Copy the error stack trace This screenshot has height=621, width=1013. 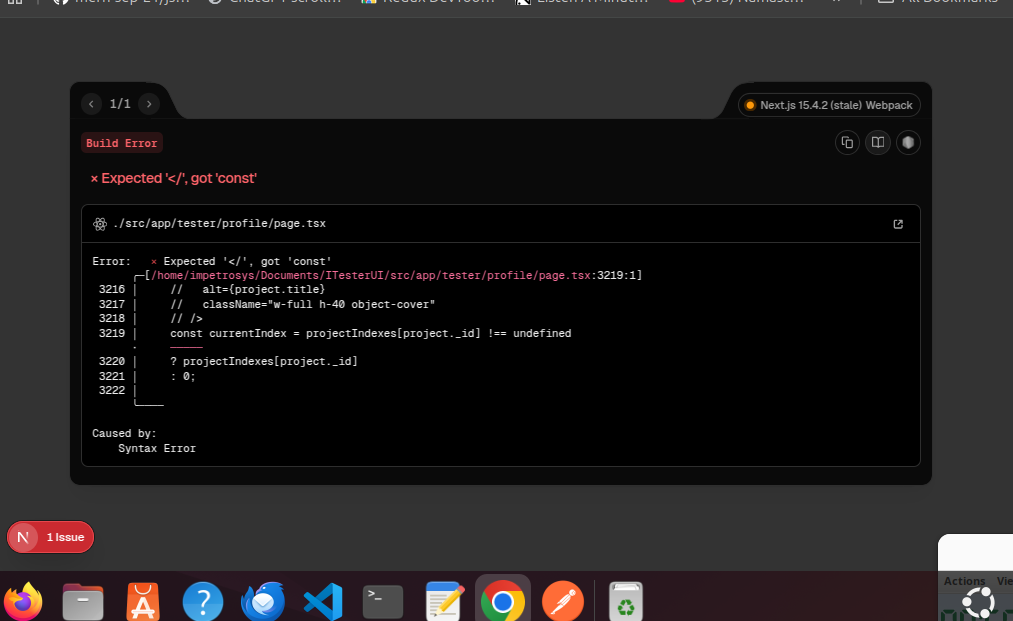point(847,143)
